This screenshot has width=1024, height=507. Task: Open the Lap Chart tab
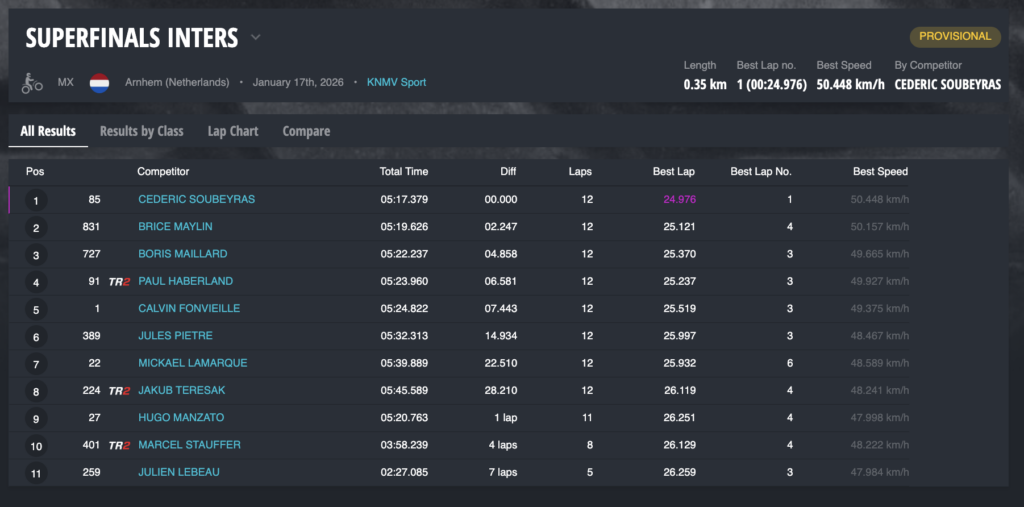pyautogui.click(x=232, y=131)
